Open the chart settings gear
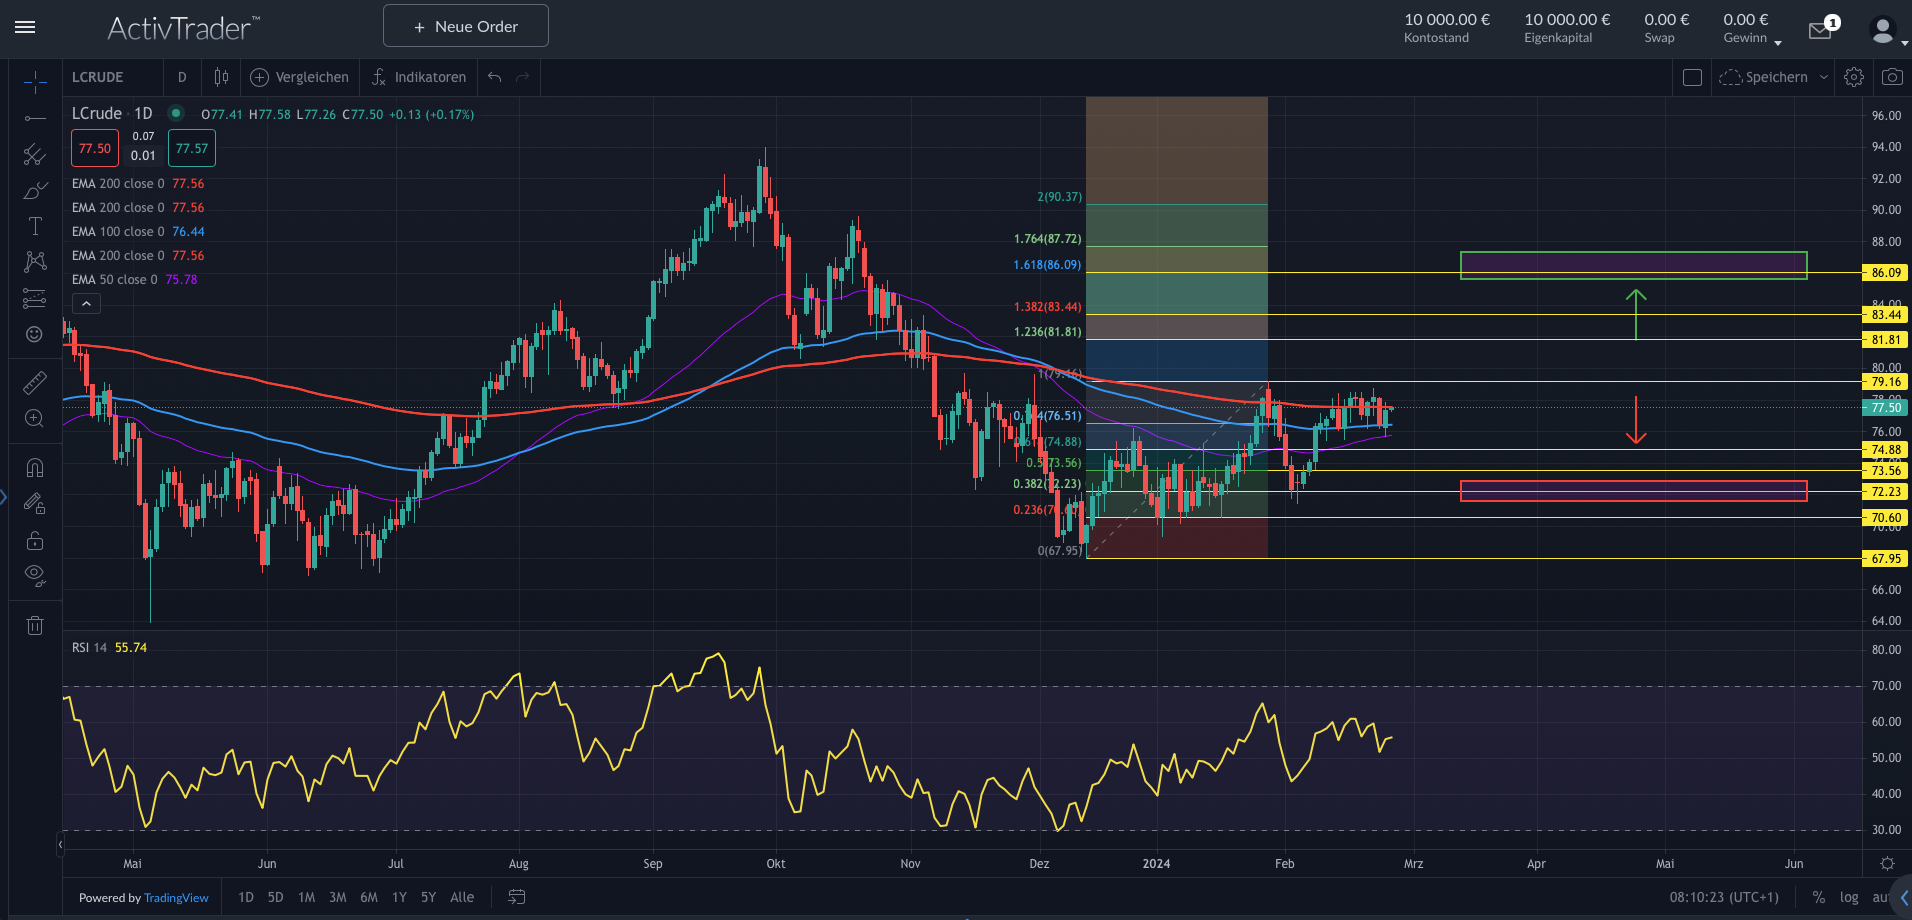This screenshot has width=1912, height=920. tap(1854, 77)
